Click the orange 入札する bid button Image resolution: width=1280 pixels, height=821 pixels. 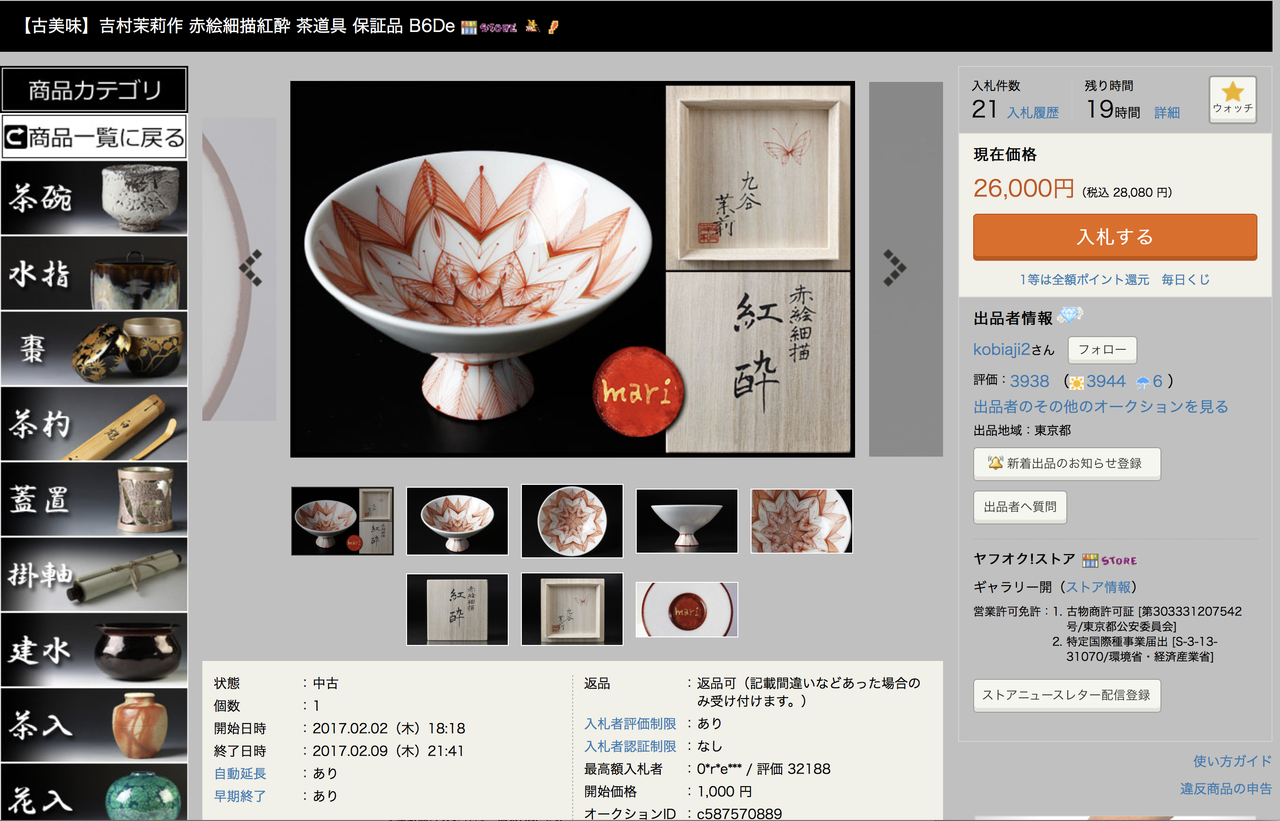tap(1115, 237)
